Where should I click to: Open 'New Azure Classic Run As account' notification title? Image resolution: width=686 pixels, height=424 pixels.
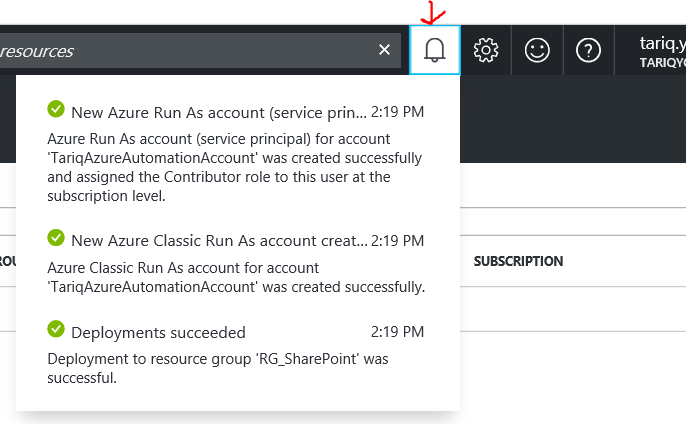(x=219, y=241)
